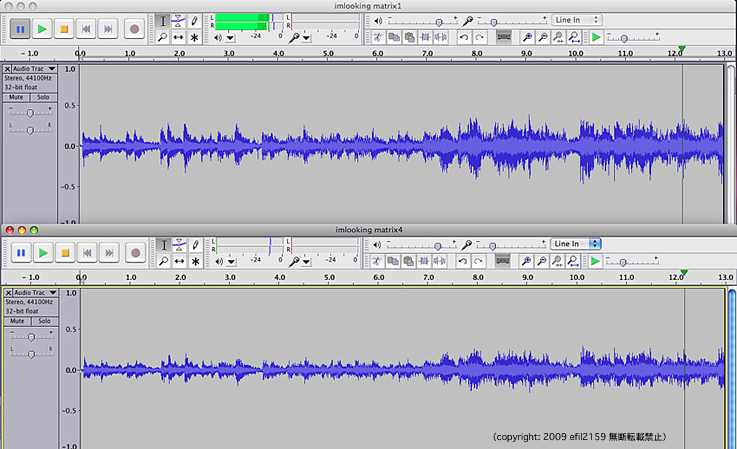Click Silence audio icon in matrix1 toolbar
Screen dimensions: 737x449
click(x=440, y=37)
